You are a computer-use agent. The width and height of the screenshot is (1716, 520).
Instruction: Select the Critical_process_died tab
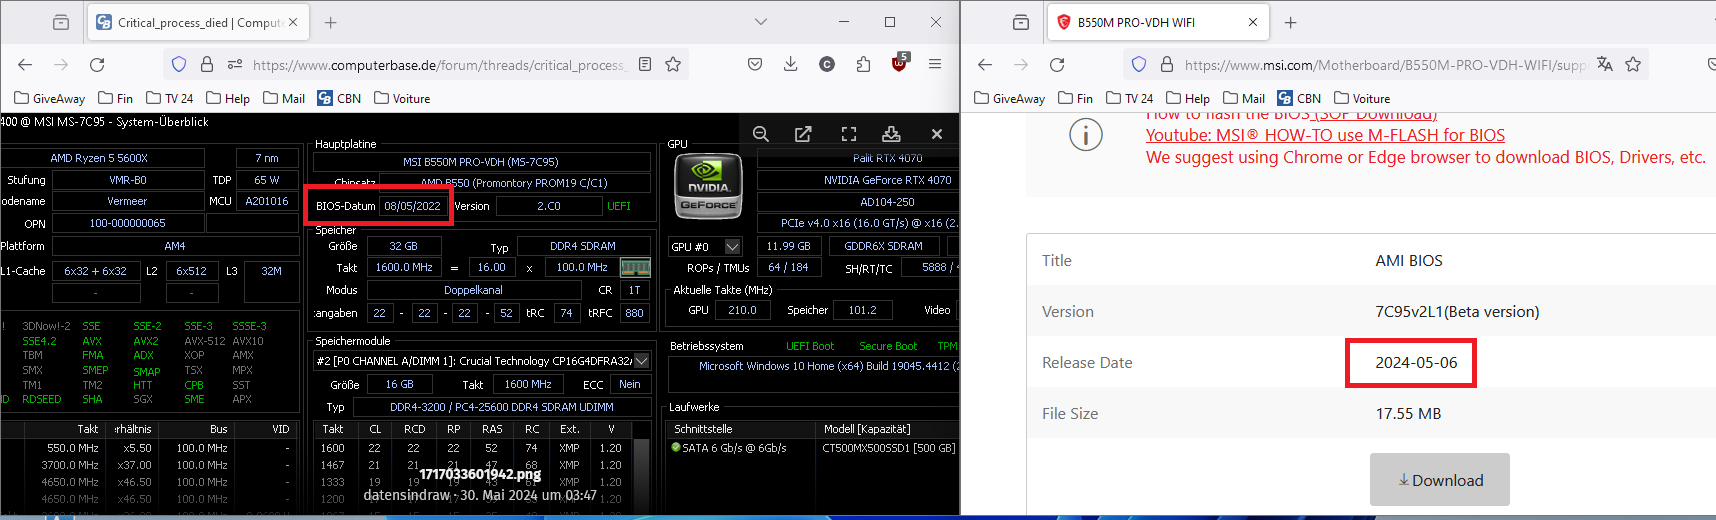tap(197, 22)
